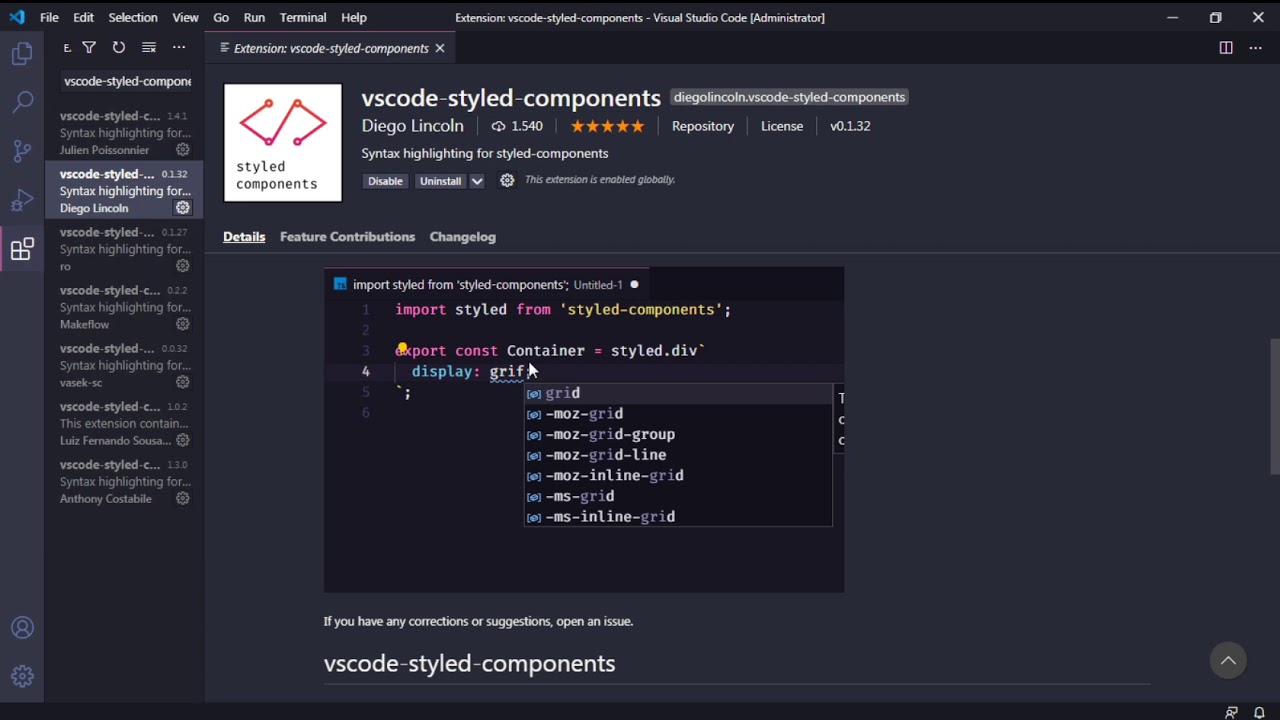Select the extension entry by Makeflow
The height and width of the screenshot is (720, 1280).
(x=124, y=306)
